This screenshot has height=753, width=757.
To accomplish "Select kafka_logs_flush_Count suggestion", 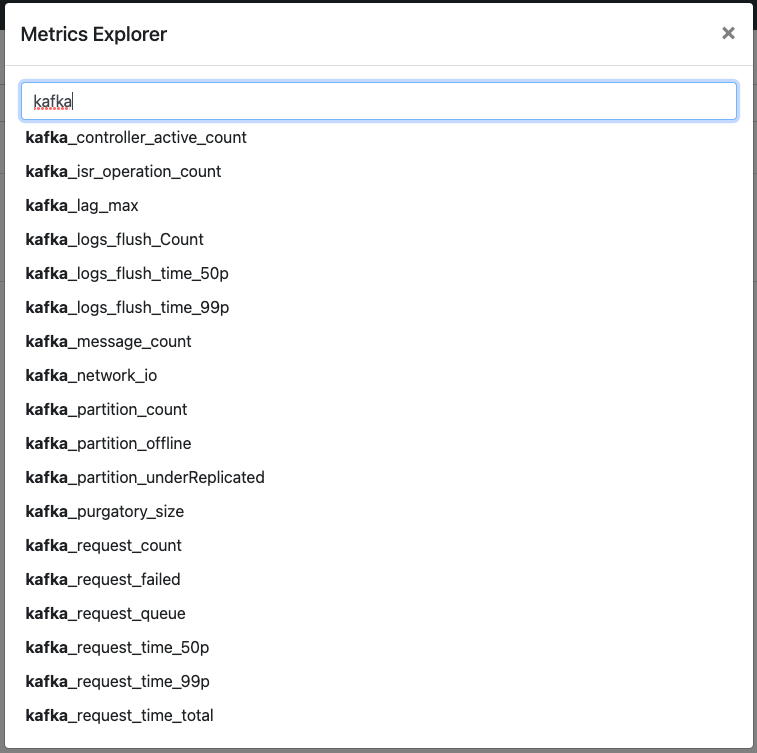I will click(115, 239).
